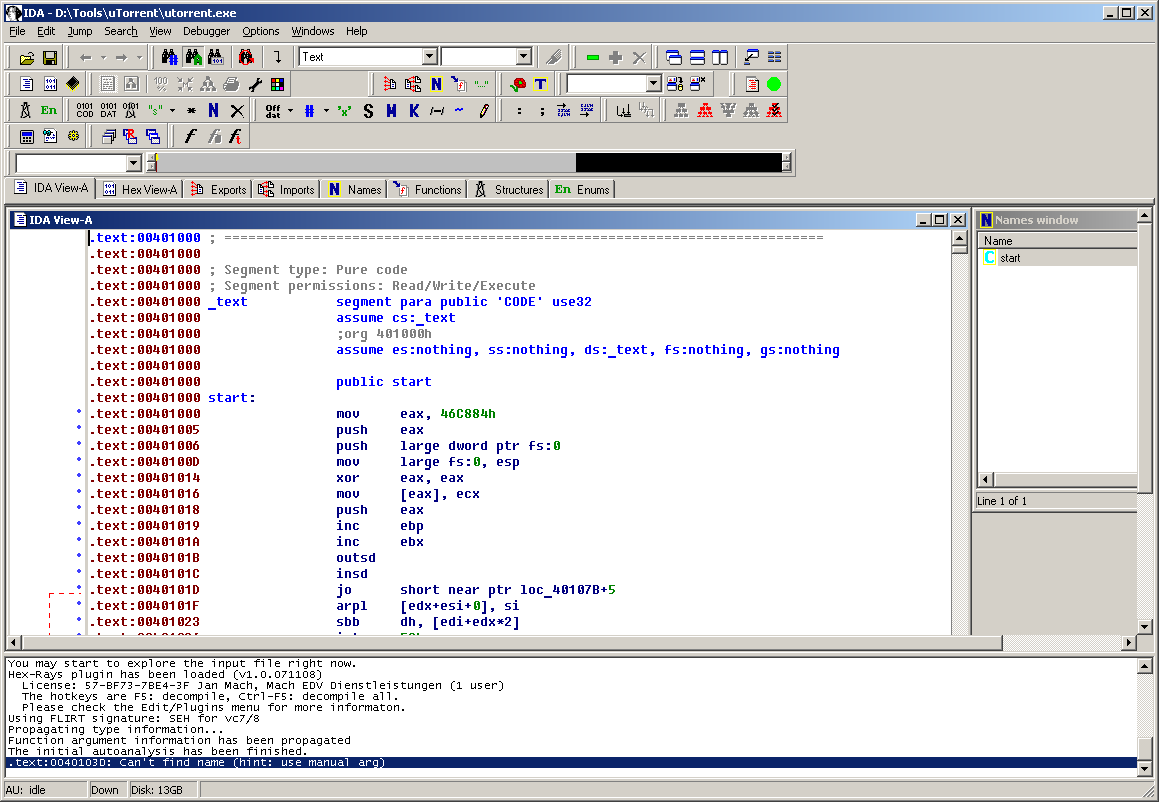Open the Text search type dropdown
Viewport: 1159px width, 802px height.
pos(429,57)
